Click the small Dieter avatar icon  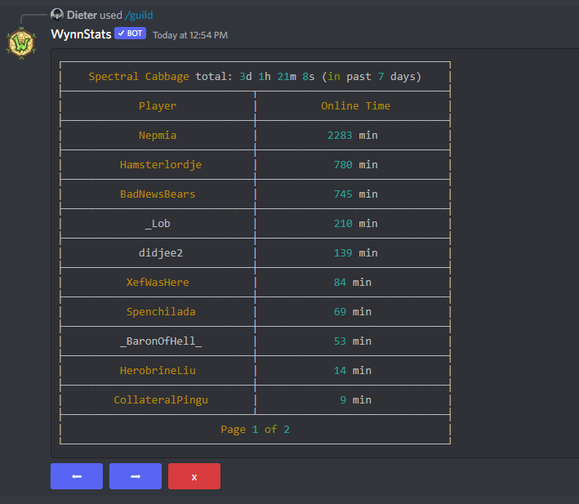tap(57, 14)
